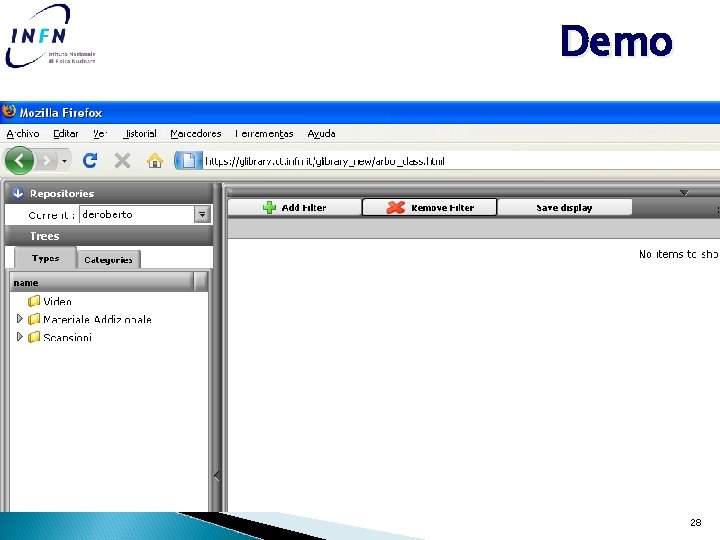The width and height of the screenshot is (720, 540).
Task: Collapse the left panel with splitter arrow
Action: point(217,476)
